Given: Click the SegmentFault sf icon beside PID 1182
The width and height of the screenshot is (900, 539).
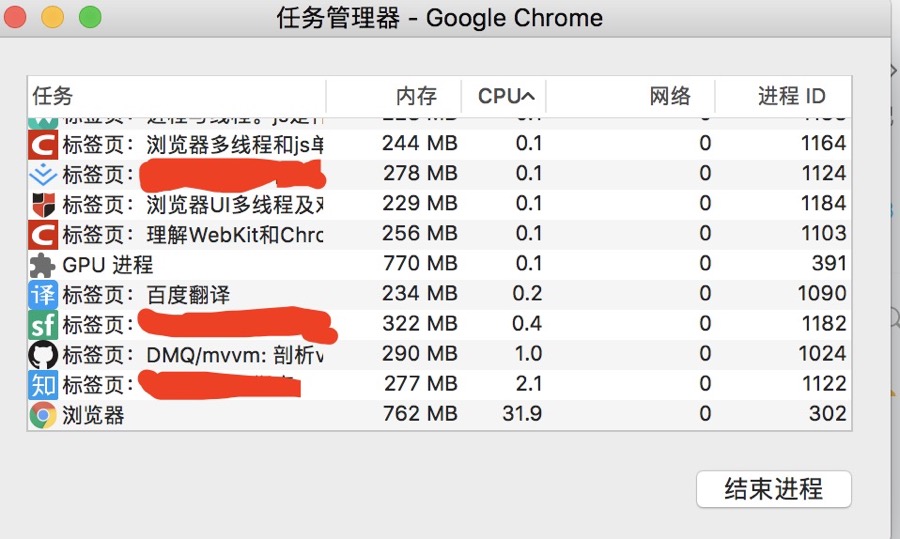Looking at the screenshot, I should click(x=43, y=324).
